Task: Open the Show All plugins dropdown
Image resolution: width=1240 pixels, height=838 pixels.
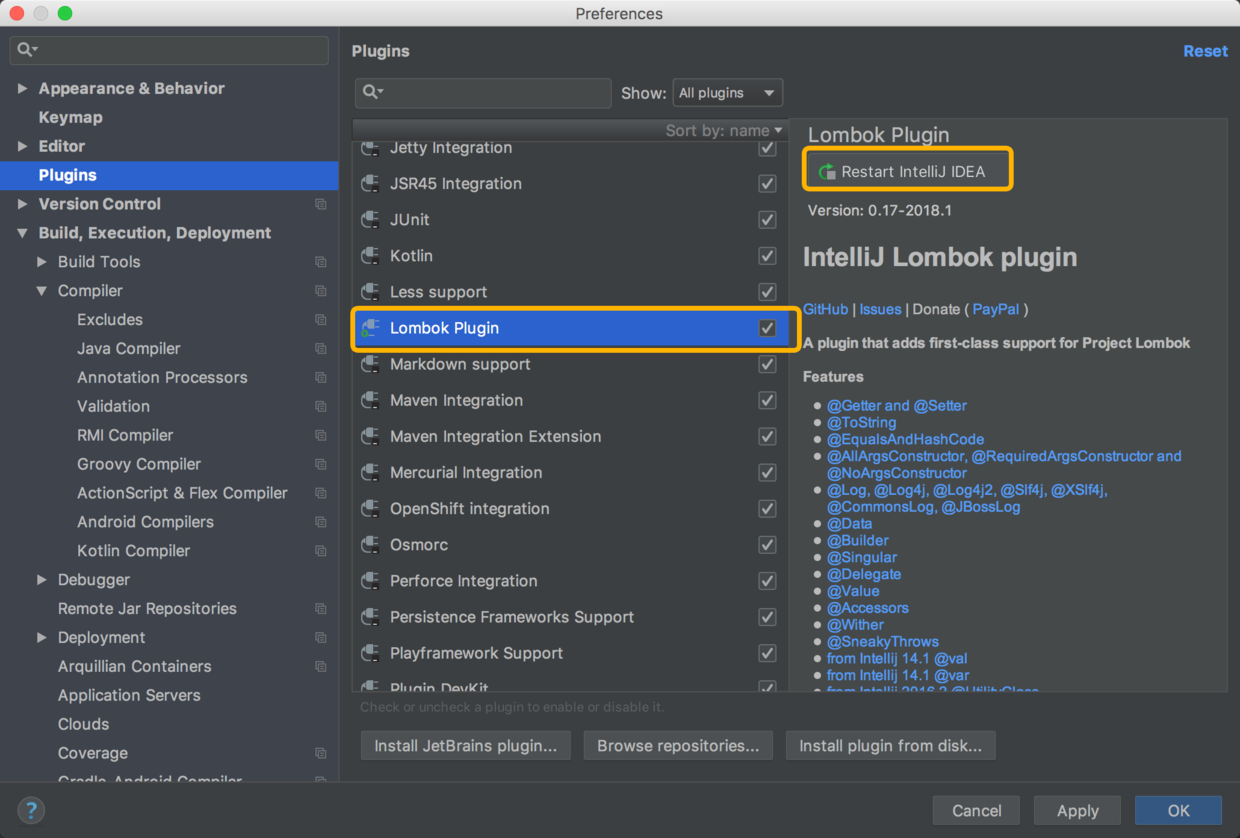Action: click(728, 93)
